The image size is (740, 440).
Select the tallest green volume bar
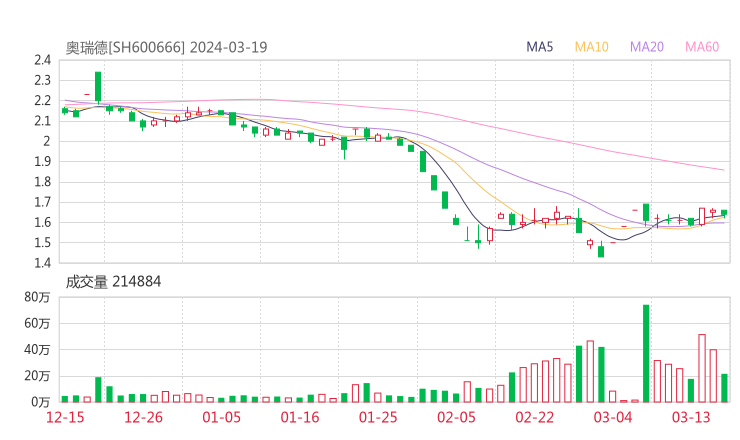[646, 354]
